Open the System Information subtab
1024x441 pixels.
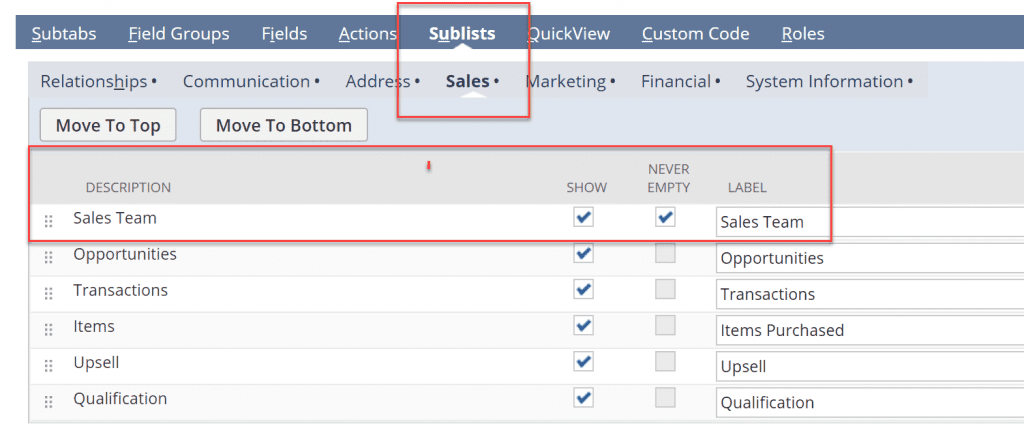pyautogui.click(x=825, y=81)
